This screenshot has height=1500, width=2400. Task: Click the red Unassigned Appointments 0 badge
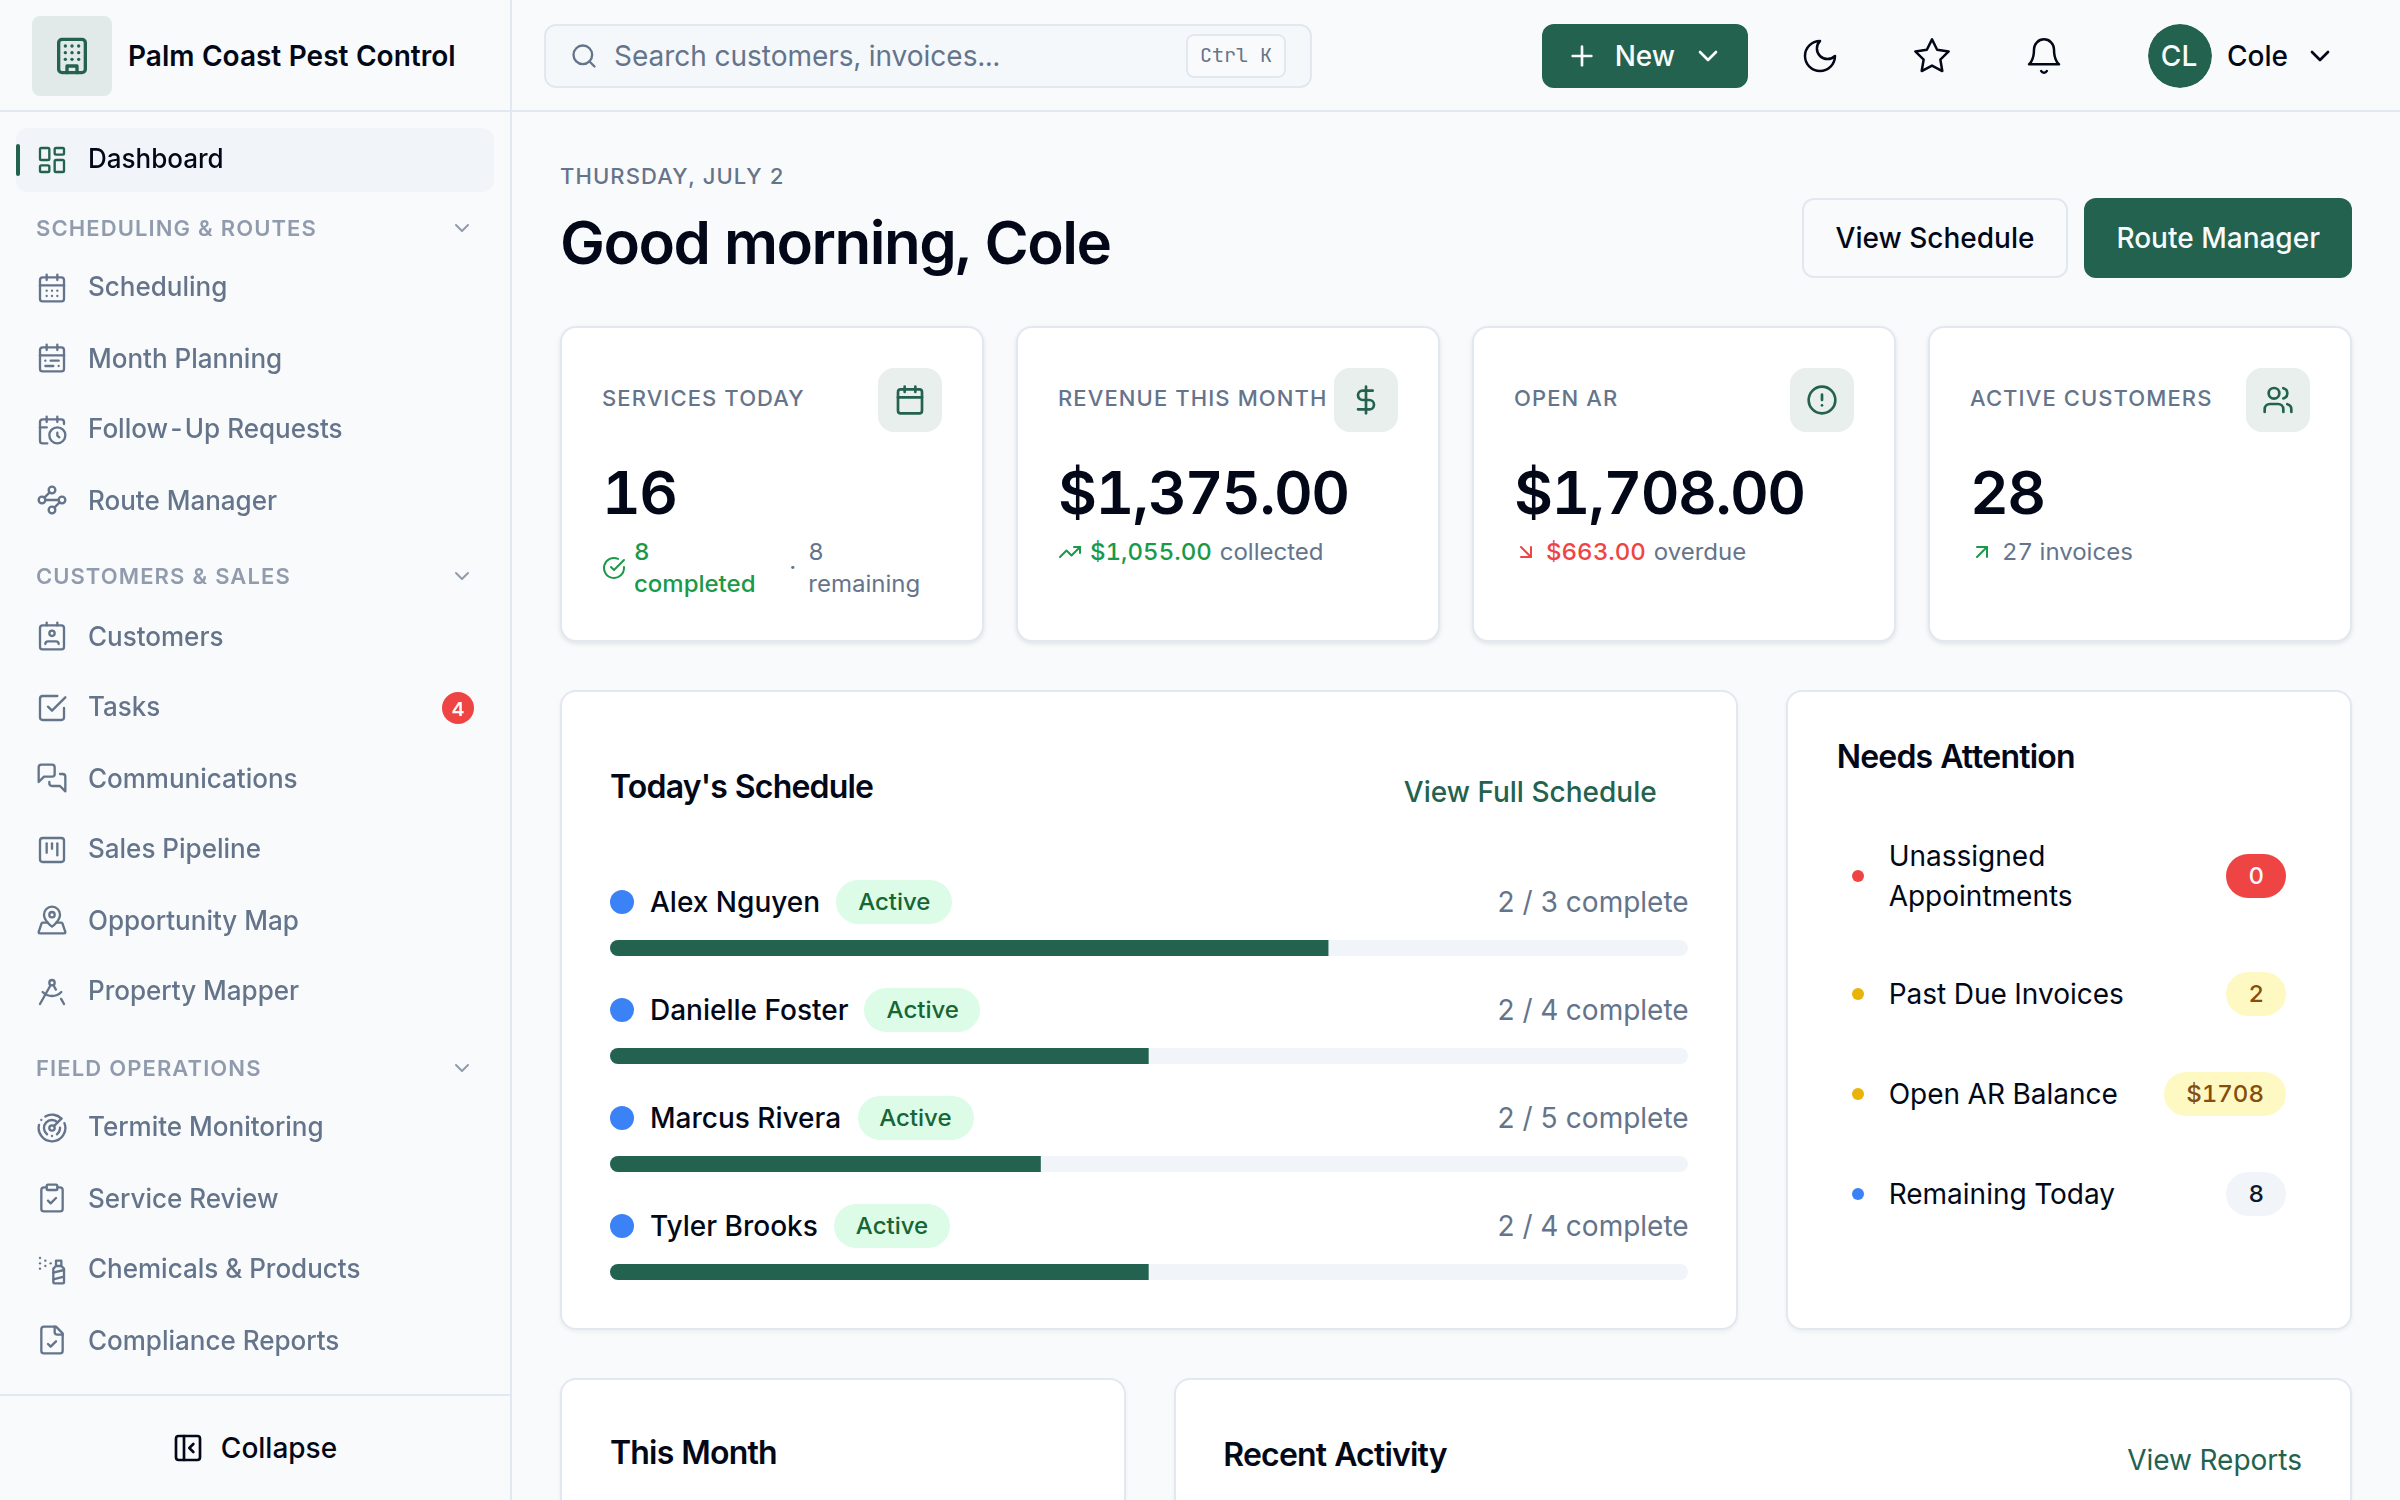pos(2256,876)
